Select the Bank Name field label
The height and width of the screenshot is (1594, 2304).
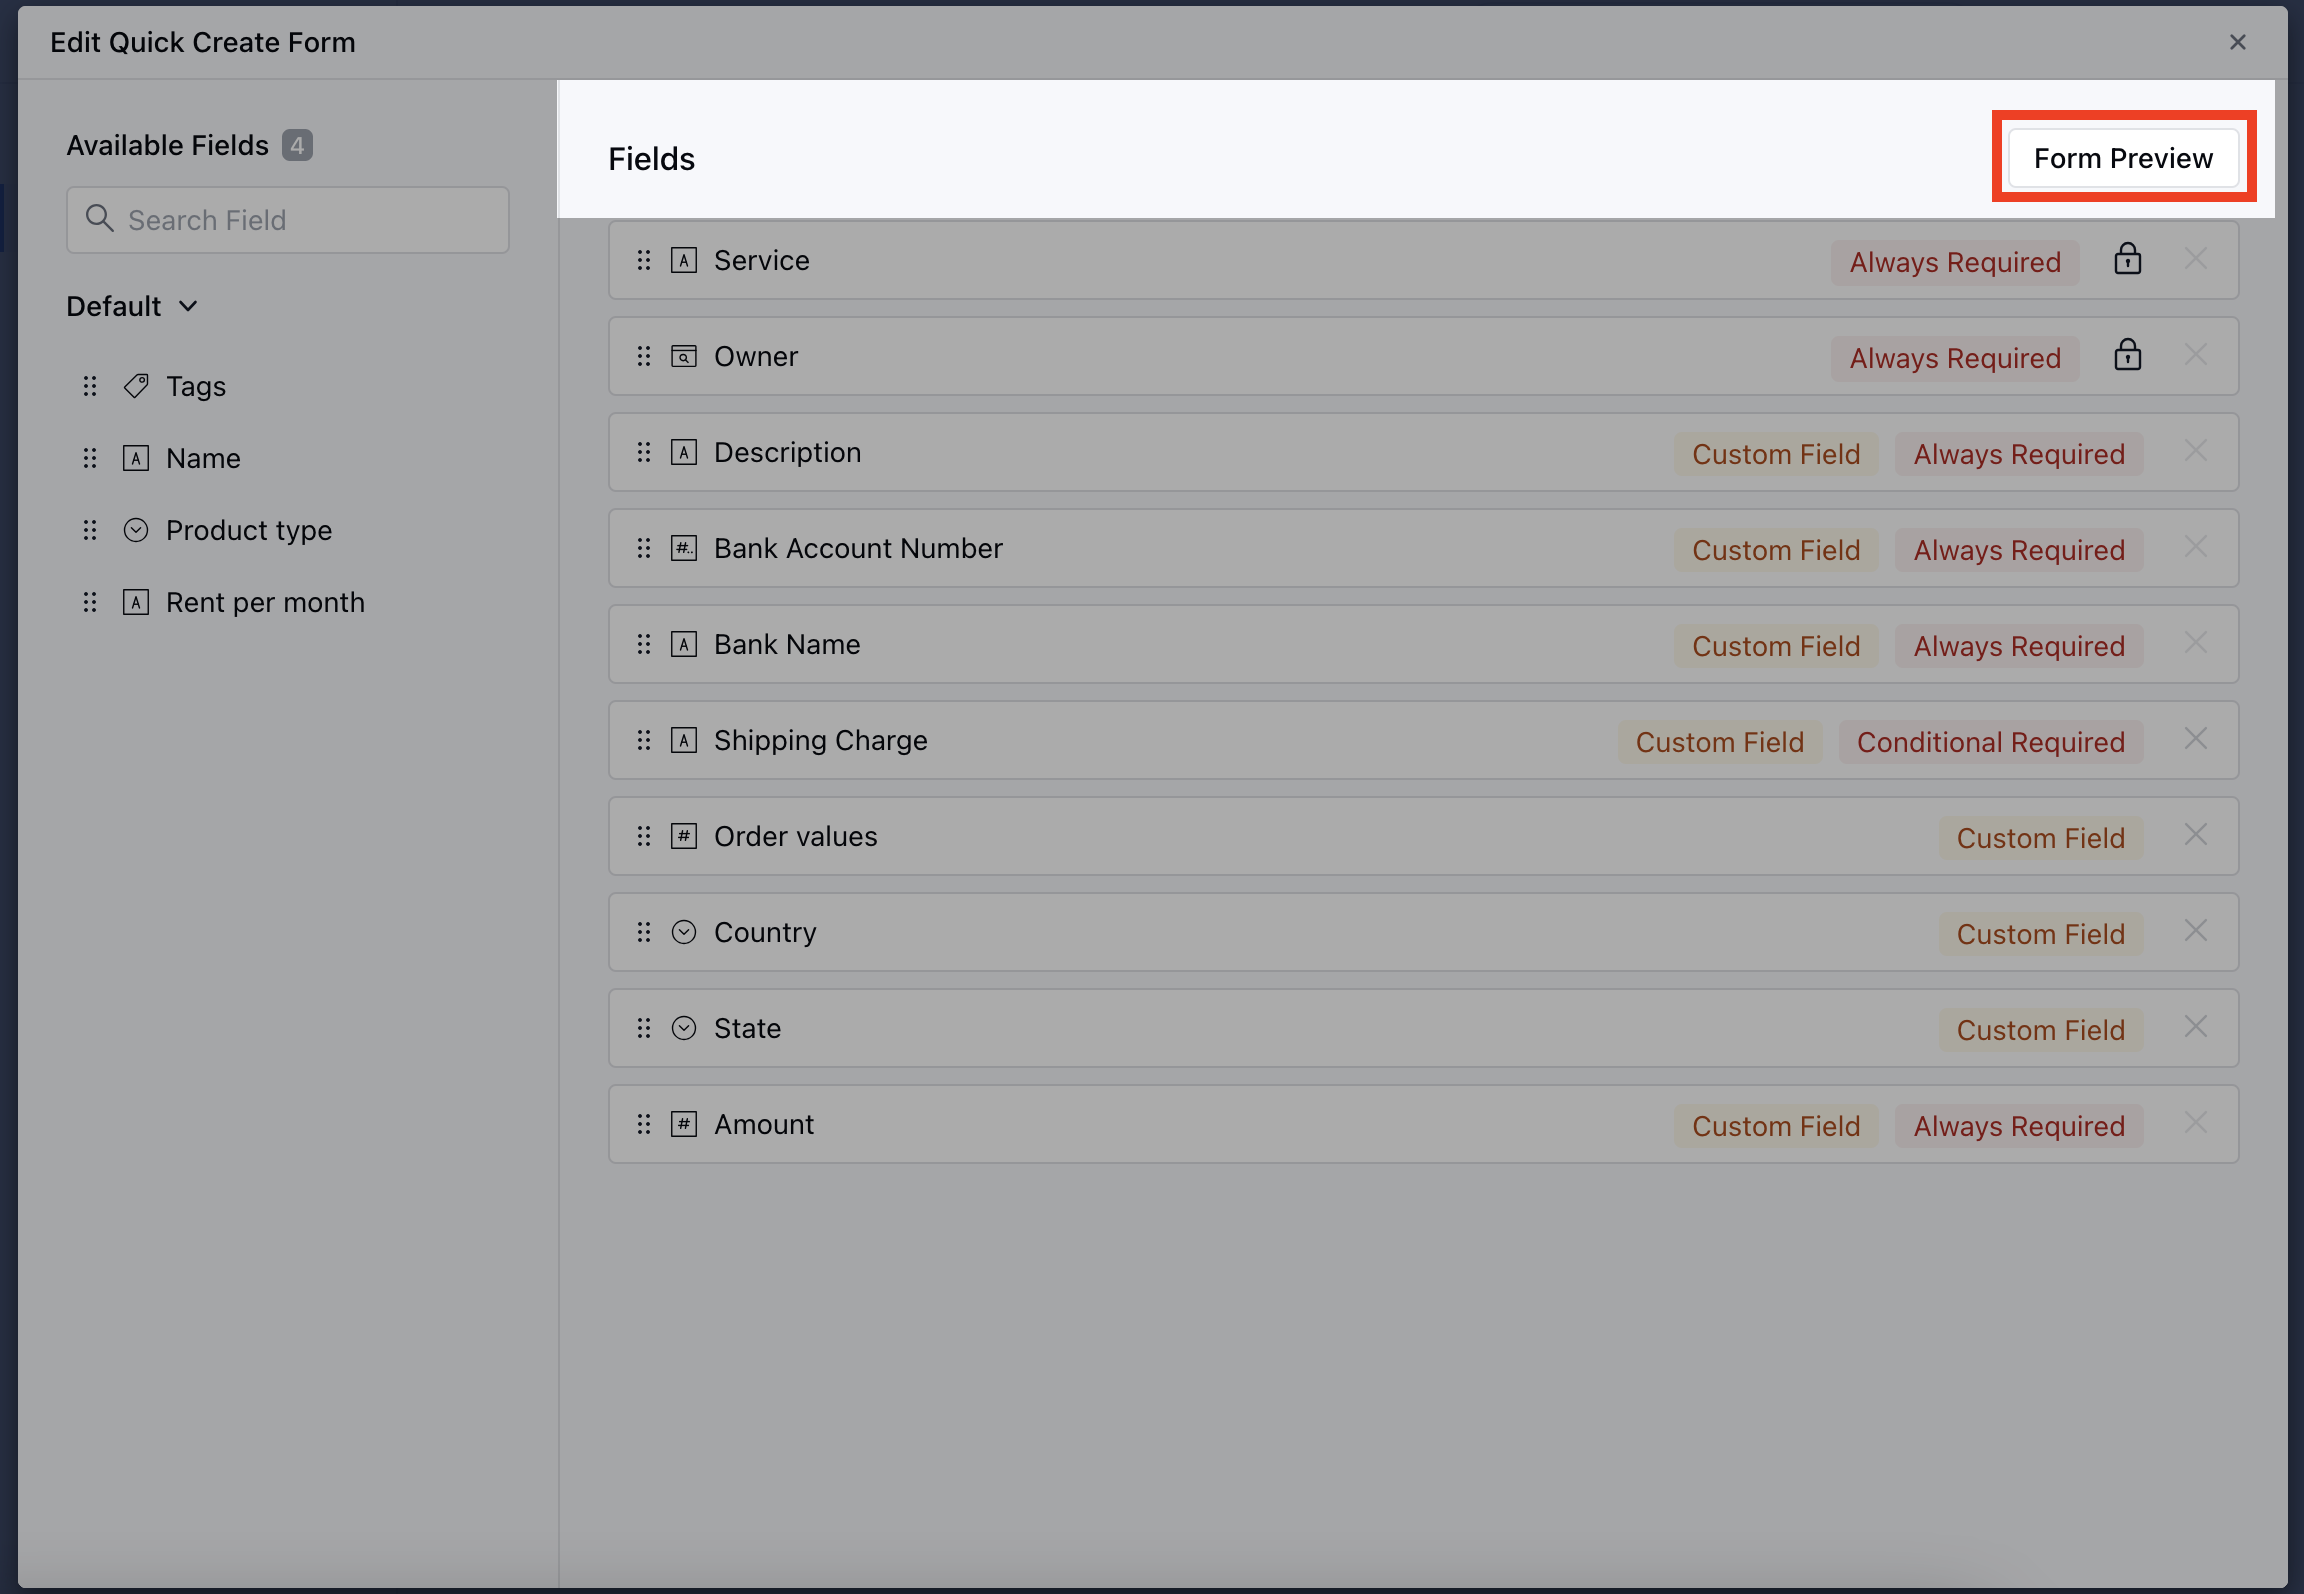click(787, 644)
